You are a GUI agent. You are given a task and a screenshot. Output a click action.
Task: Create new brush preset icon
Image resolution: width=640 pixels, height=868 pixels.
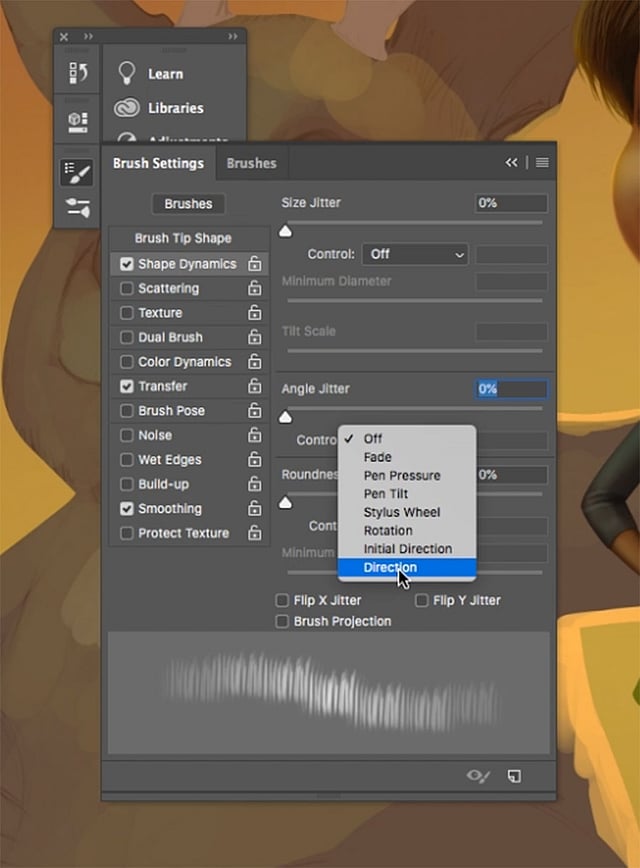coord(514,776)
